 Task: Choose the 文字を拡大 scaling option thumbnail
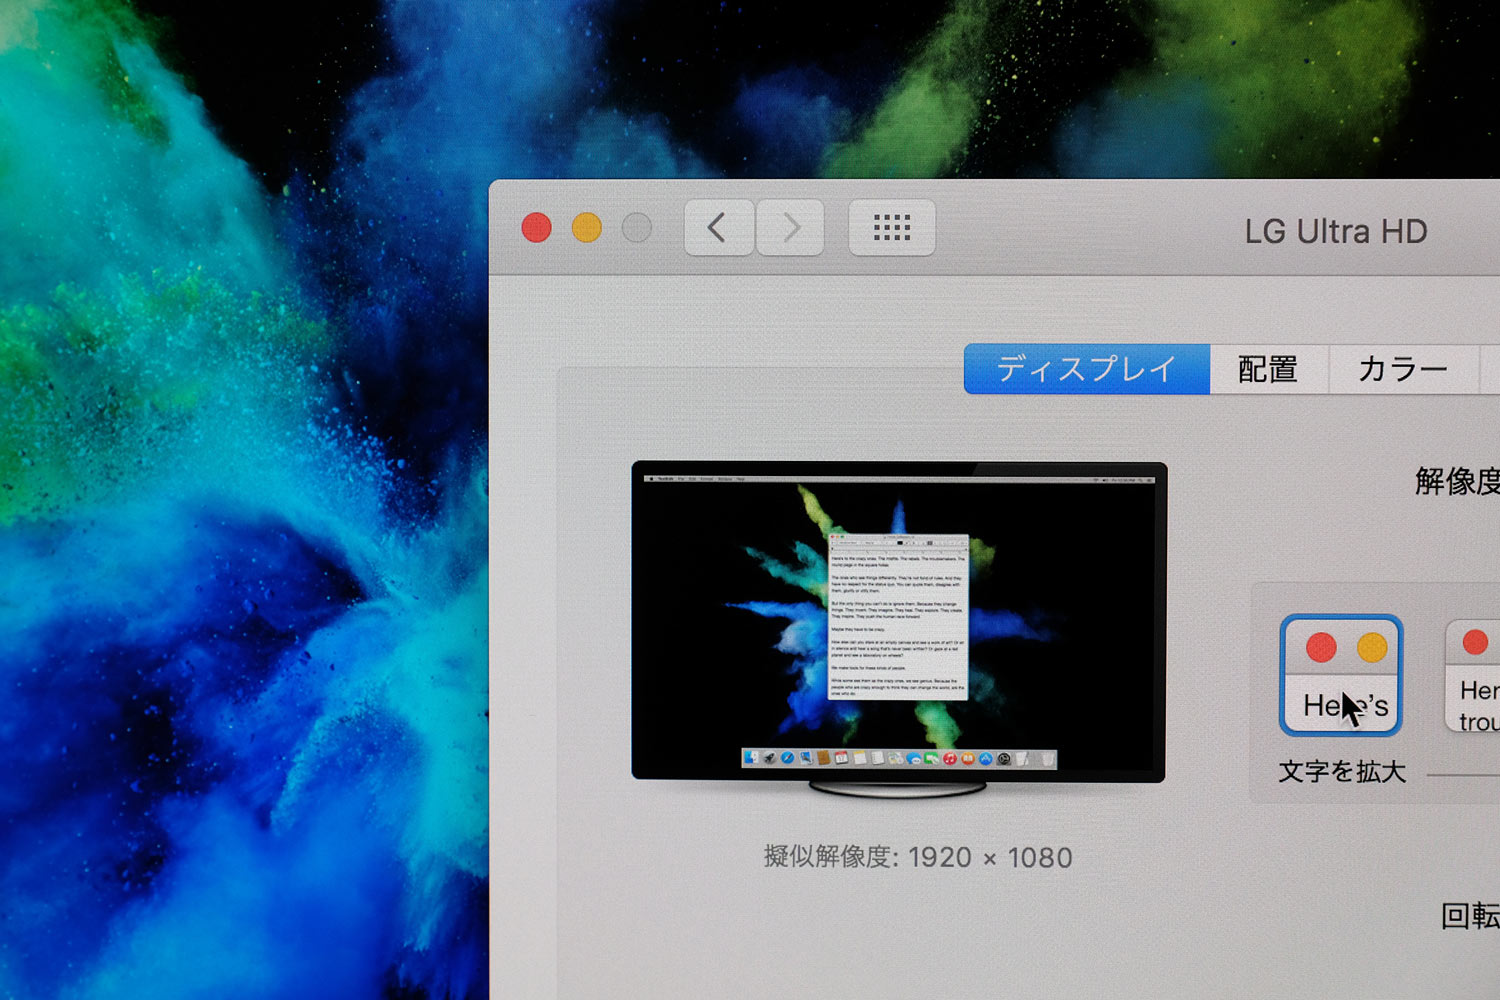point(1341,675)
